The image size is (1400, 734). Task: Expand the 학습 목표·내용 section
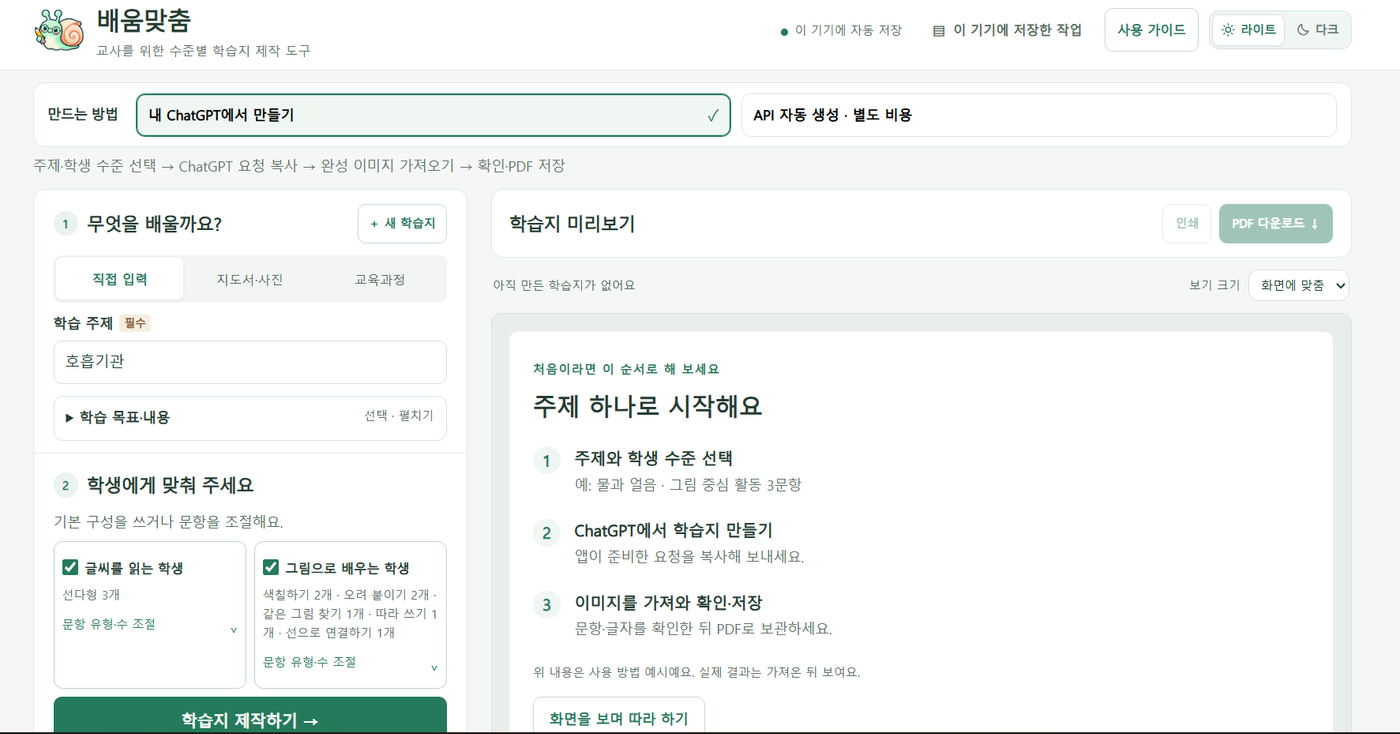point(250,417)
